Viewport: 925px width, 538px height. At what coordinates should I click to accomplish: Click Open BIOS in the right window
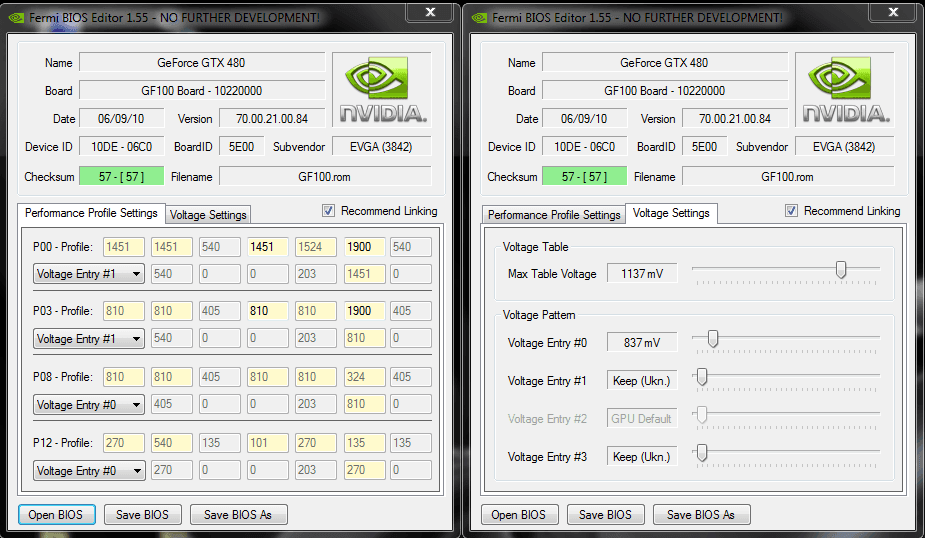tap(519, 514)
